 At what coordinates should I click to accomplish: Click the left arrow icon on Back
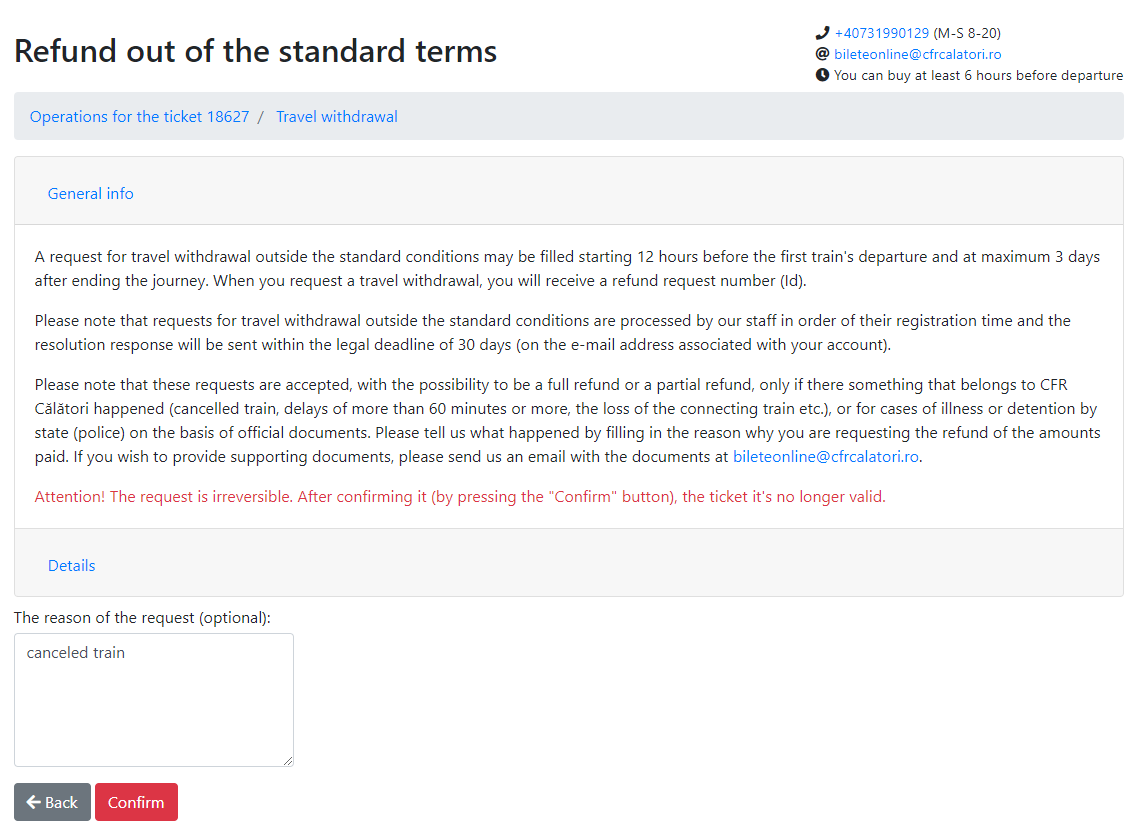coord(33,802)
